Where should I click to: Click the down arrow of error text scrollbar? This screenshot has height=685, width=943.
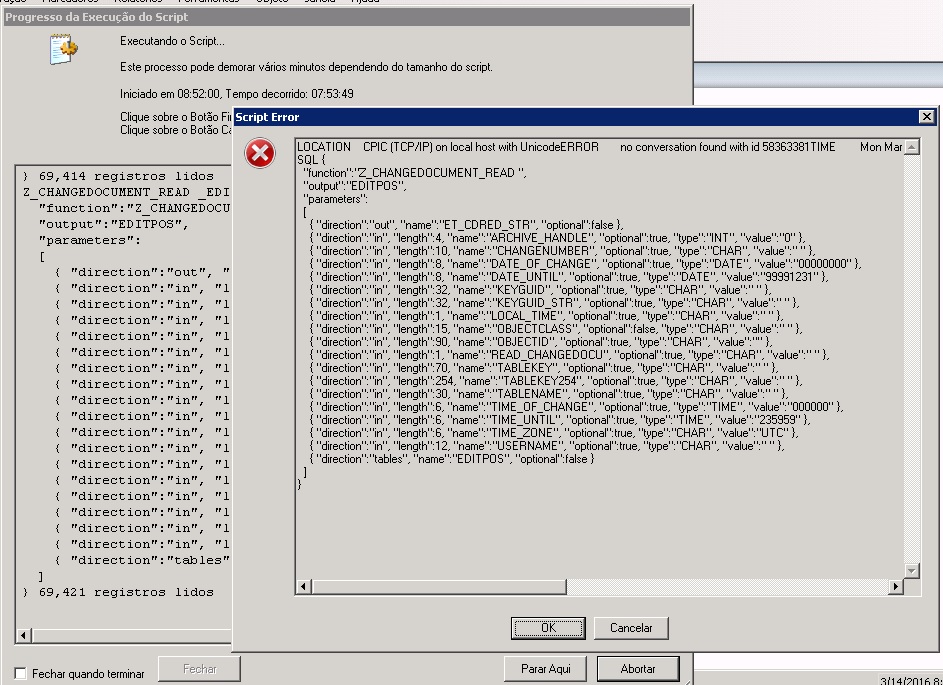coord(912,571)
